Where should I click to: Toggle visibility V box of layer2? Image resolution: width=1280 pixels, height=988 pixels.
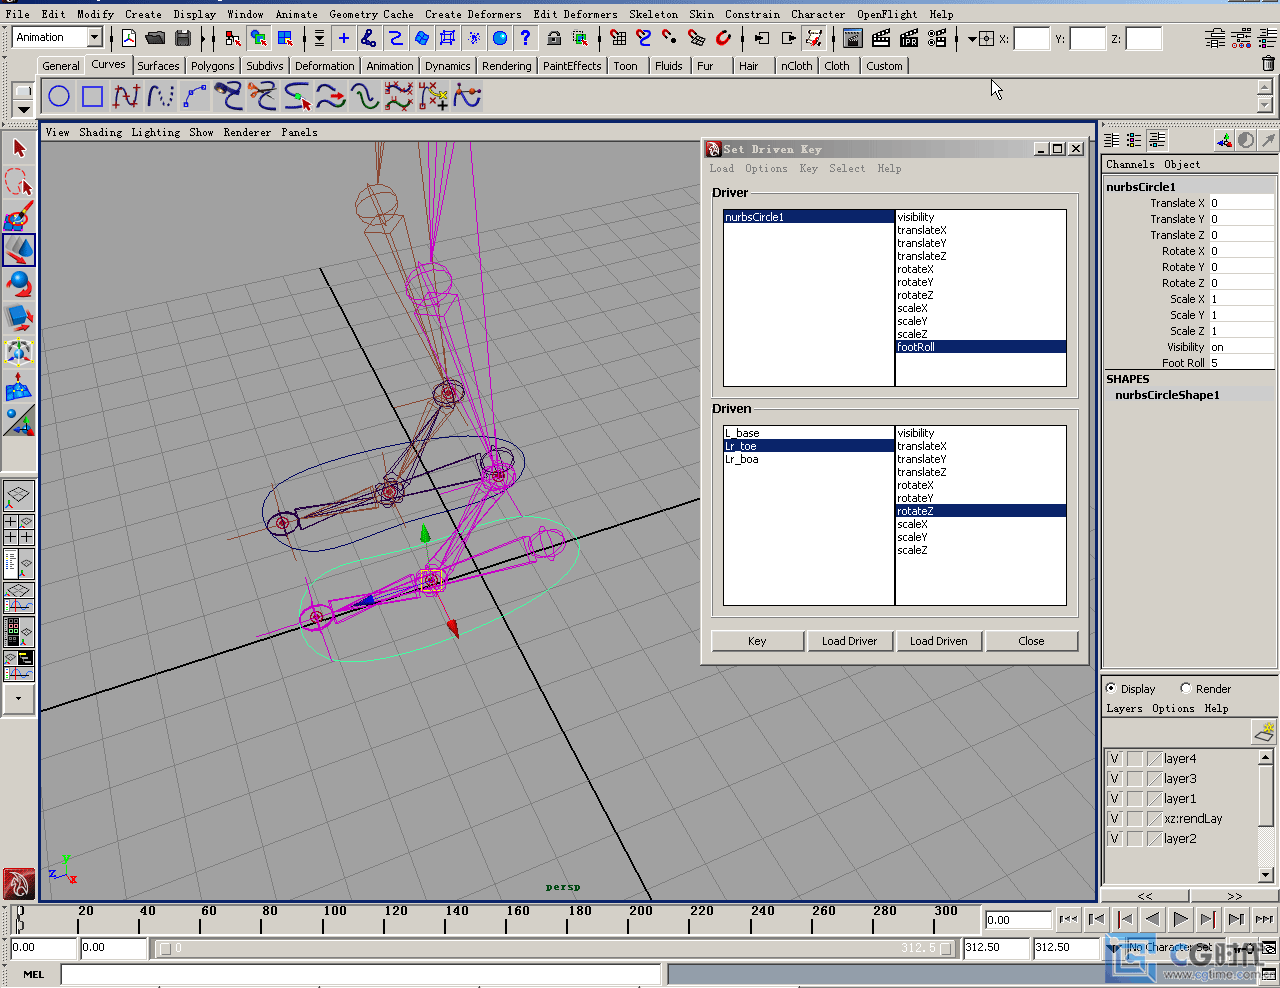tap(1115, 839)
